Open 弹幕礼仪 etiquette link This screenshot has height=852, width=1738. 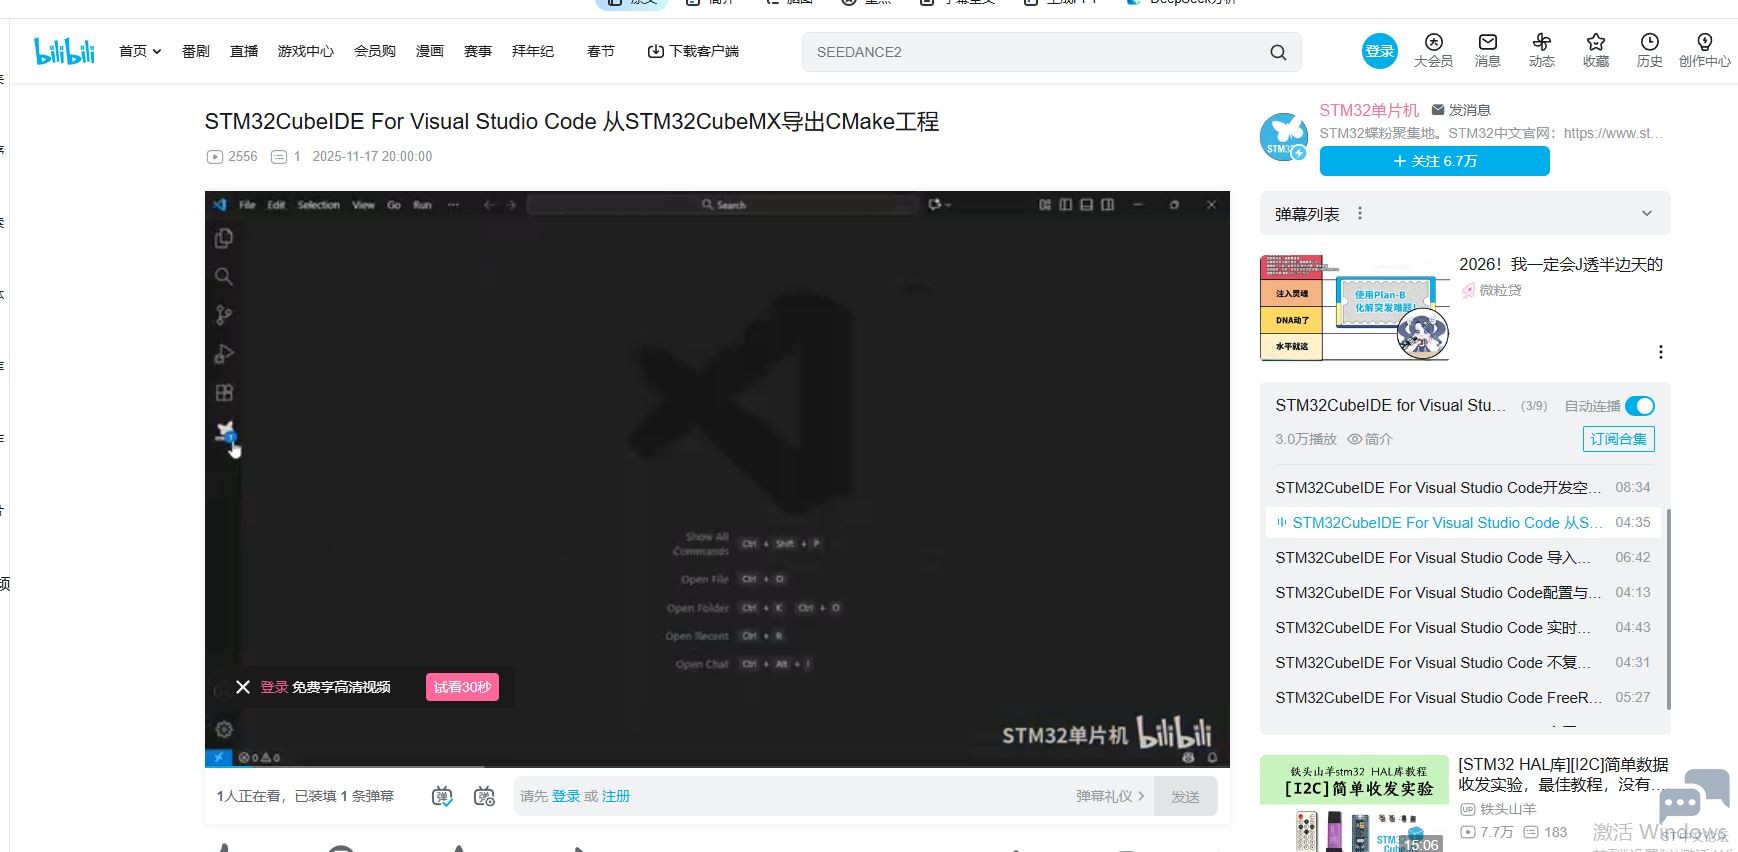click(1110, 796)
